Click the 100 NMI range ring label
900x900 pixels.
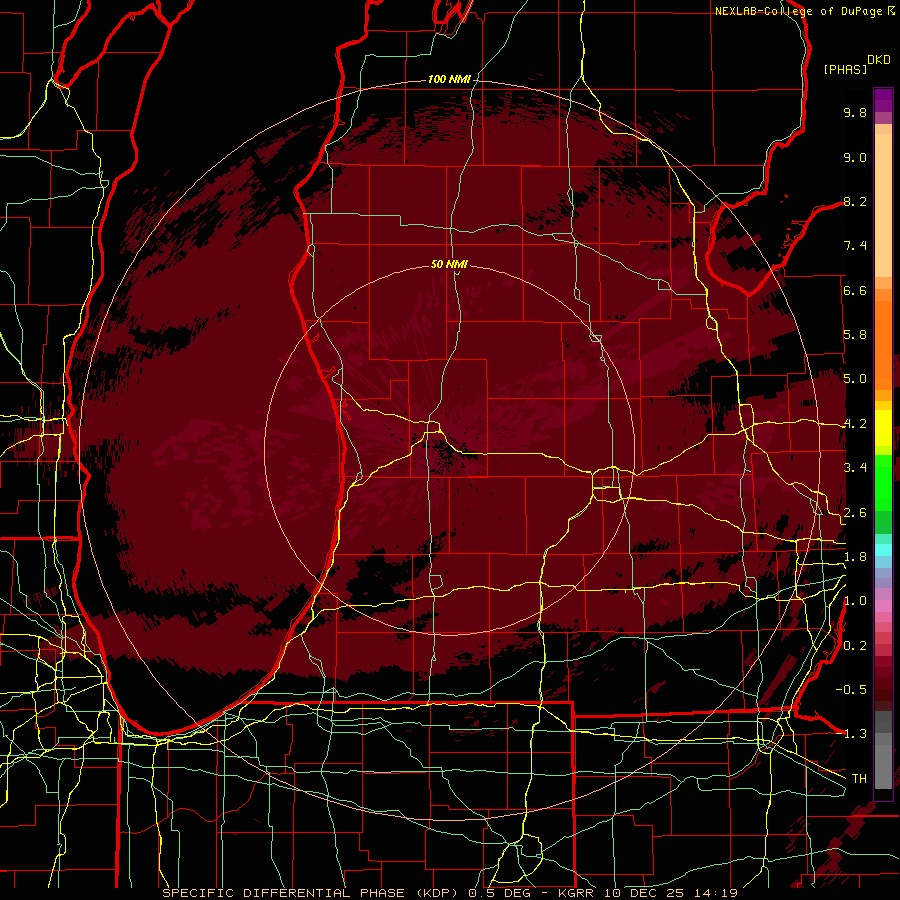click(449, 79)
